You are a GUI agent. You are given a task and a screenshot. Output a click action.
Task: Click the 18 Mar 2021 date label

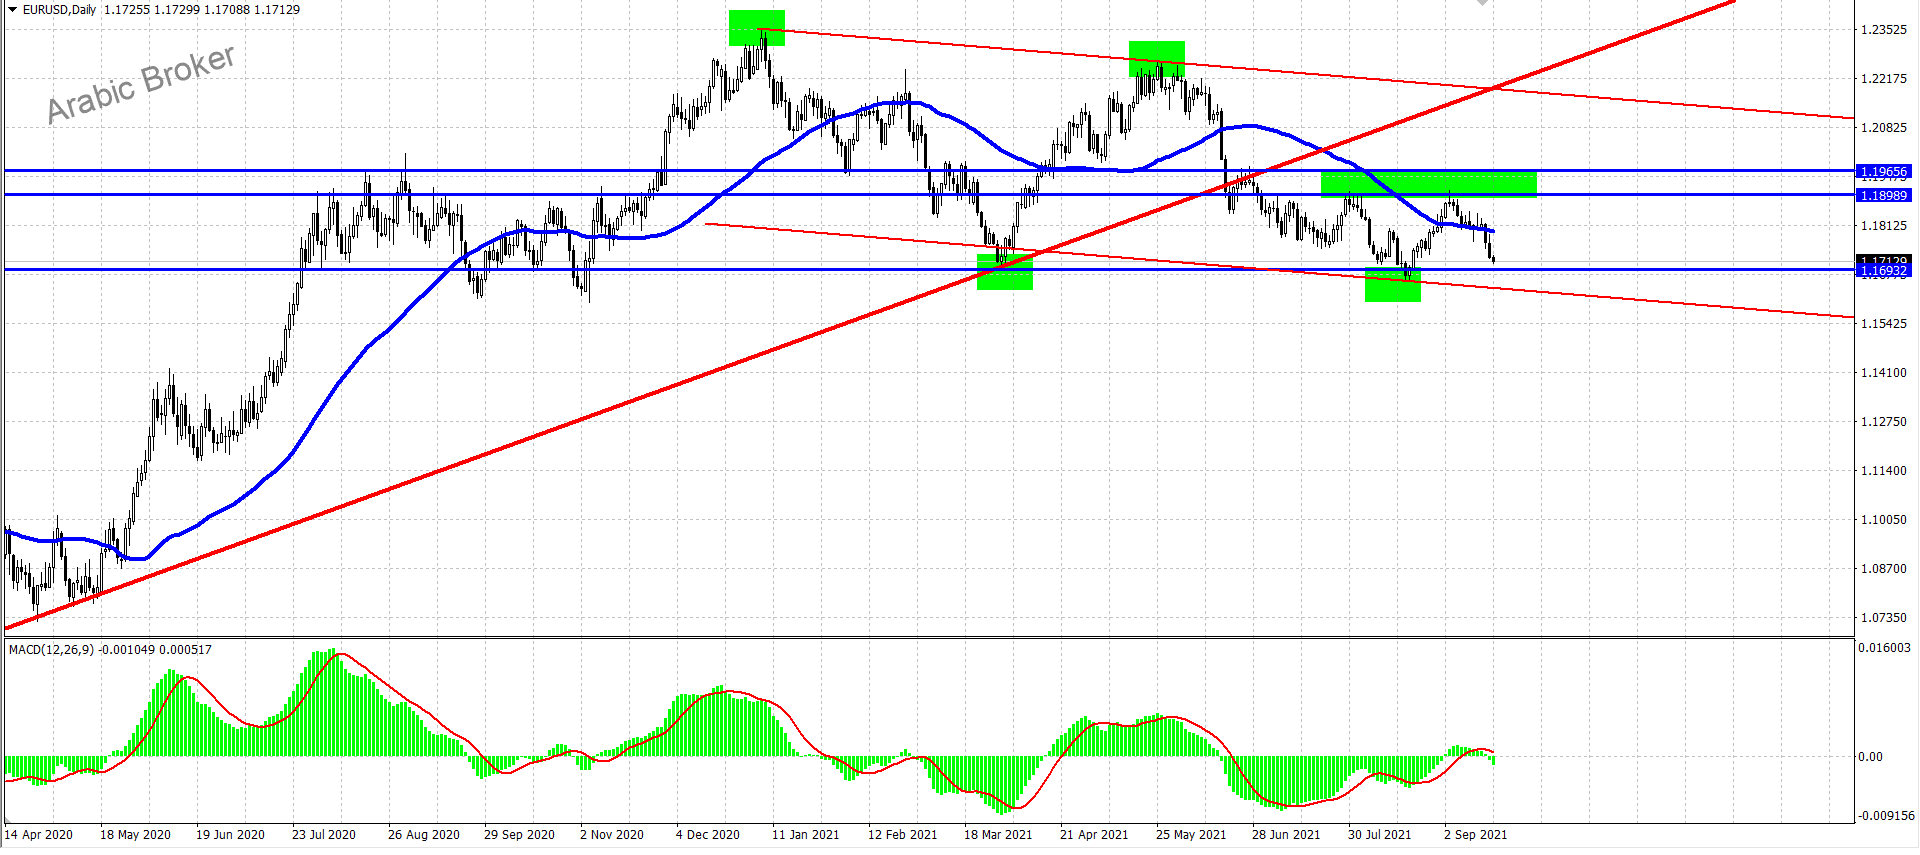coord(998,835)
